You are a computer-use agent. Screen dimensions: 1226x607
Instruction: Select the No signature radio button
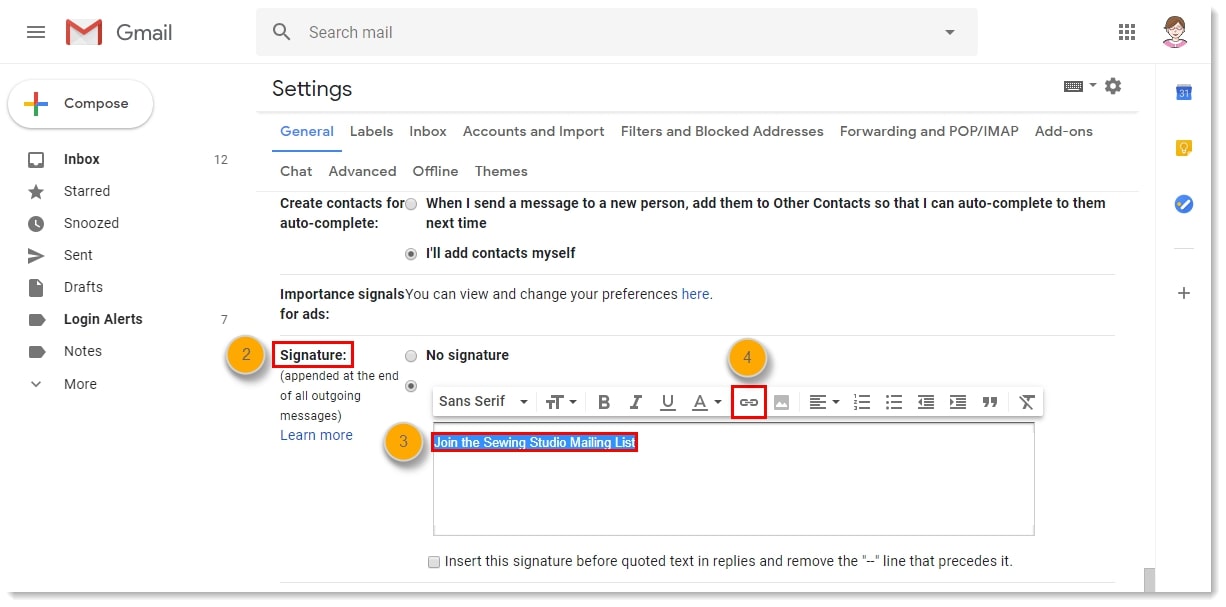point(411,356)
